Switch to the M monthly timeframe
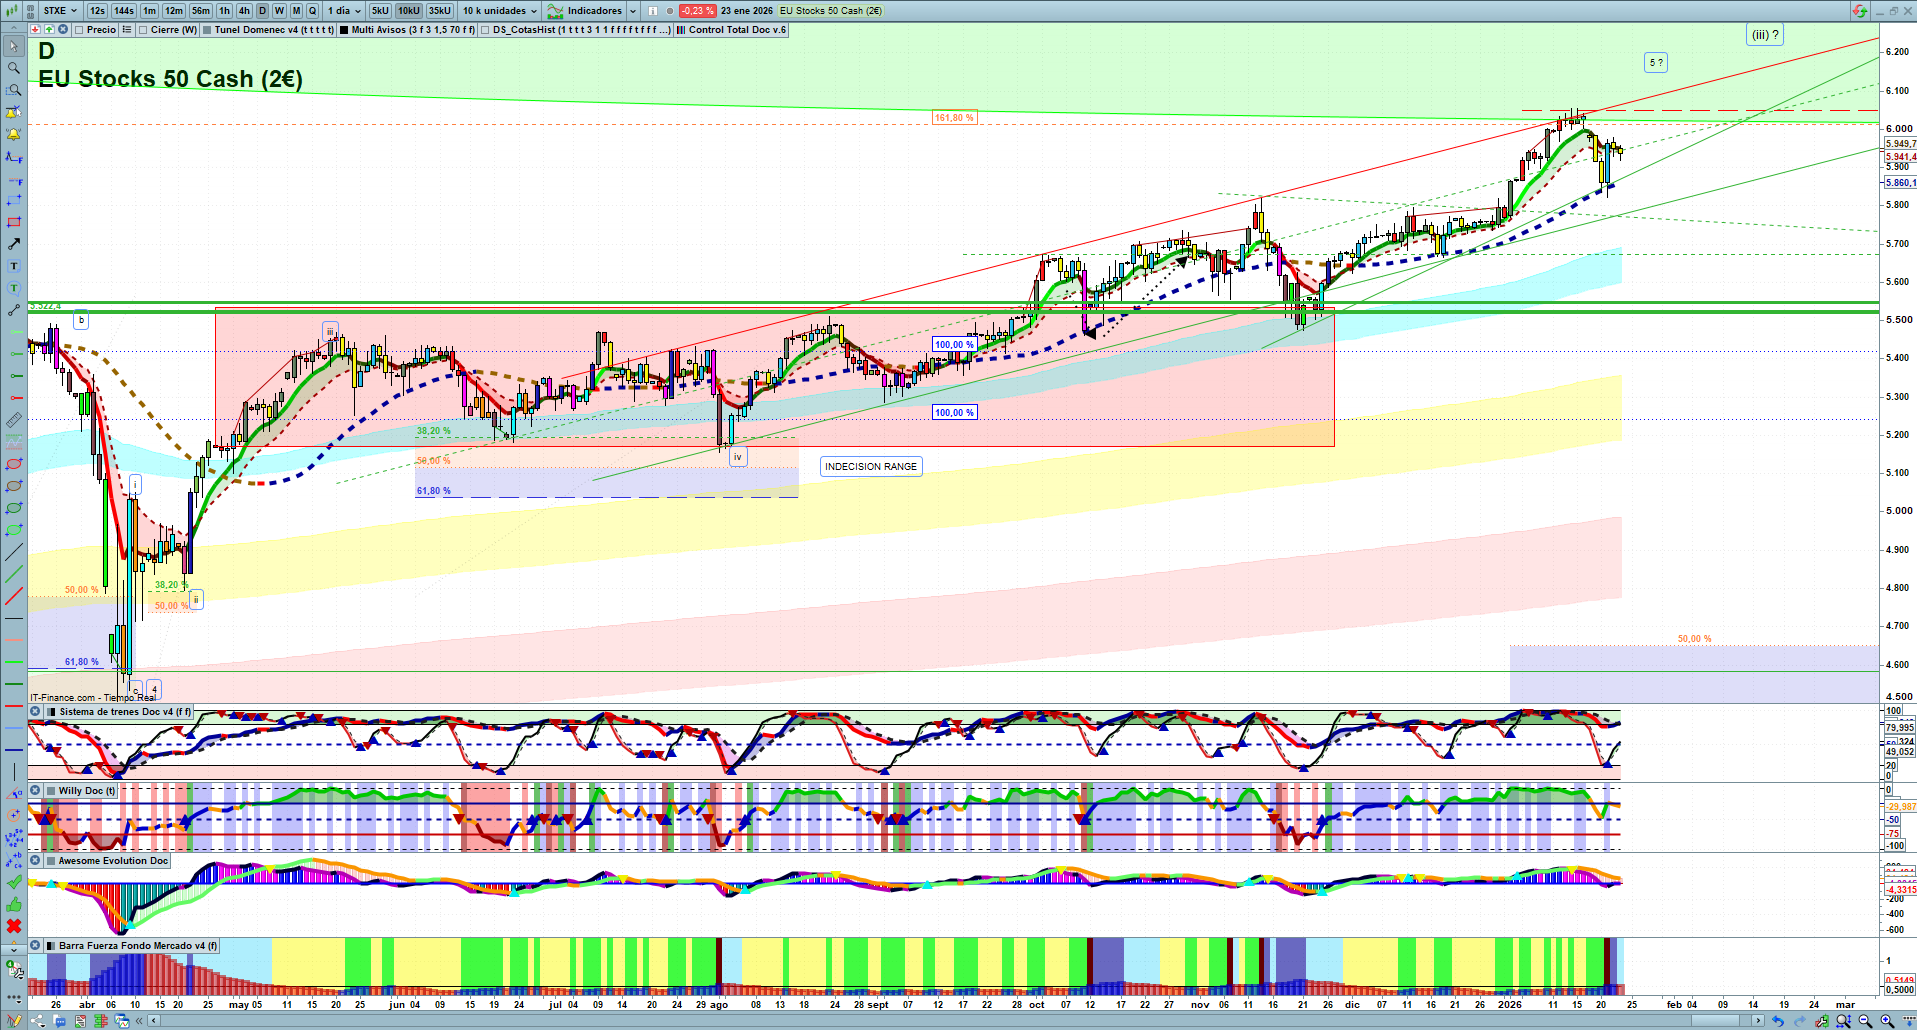 coord(296,11)
